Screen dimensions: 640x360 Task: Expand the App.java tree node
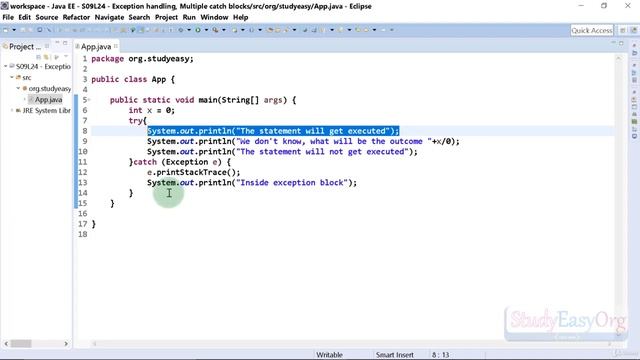(x=24, y=99)
